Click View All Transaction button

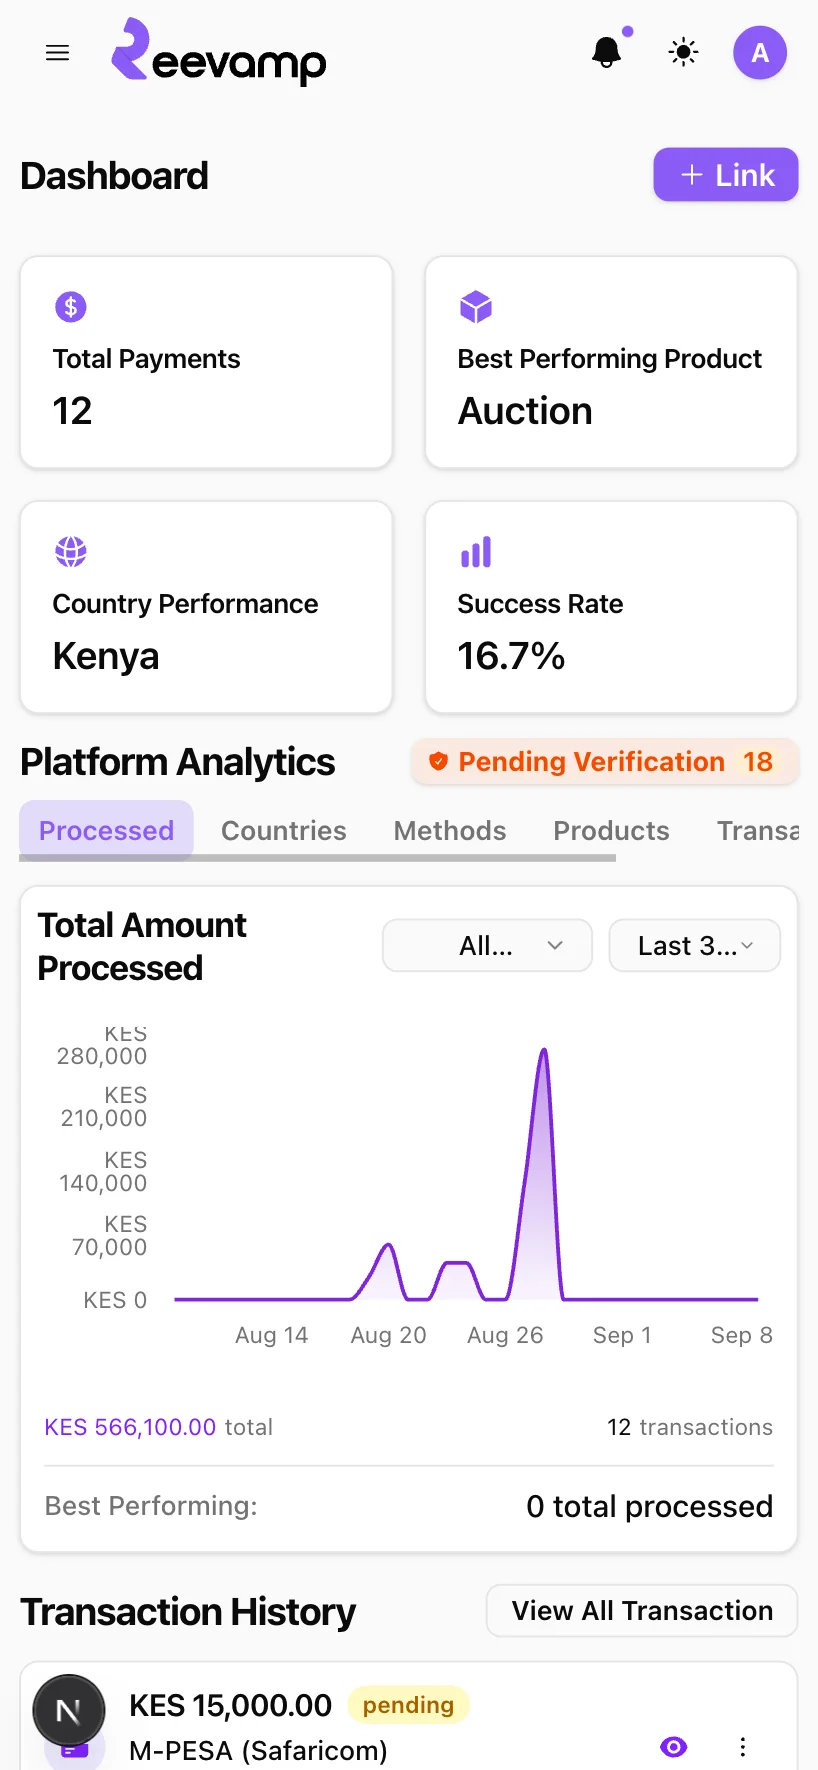tap(642, 1610)
